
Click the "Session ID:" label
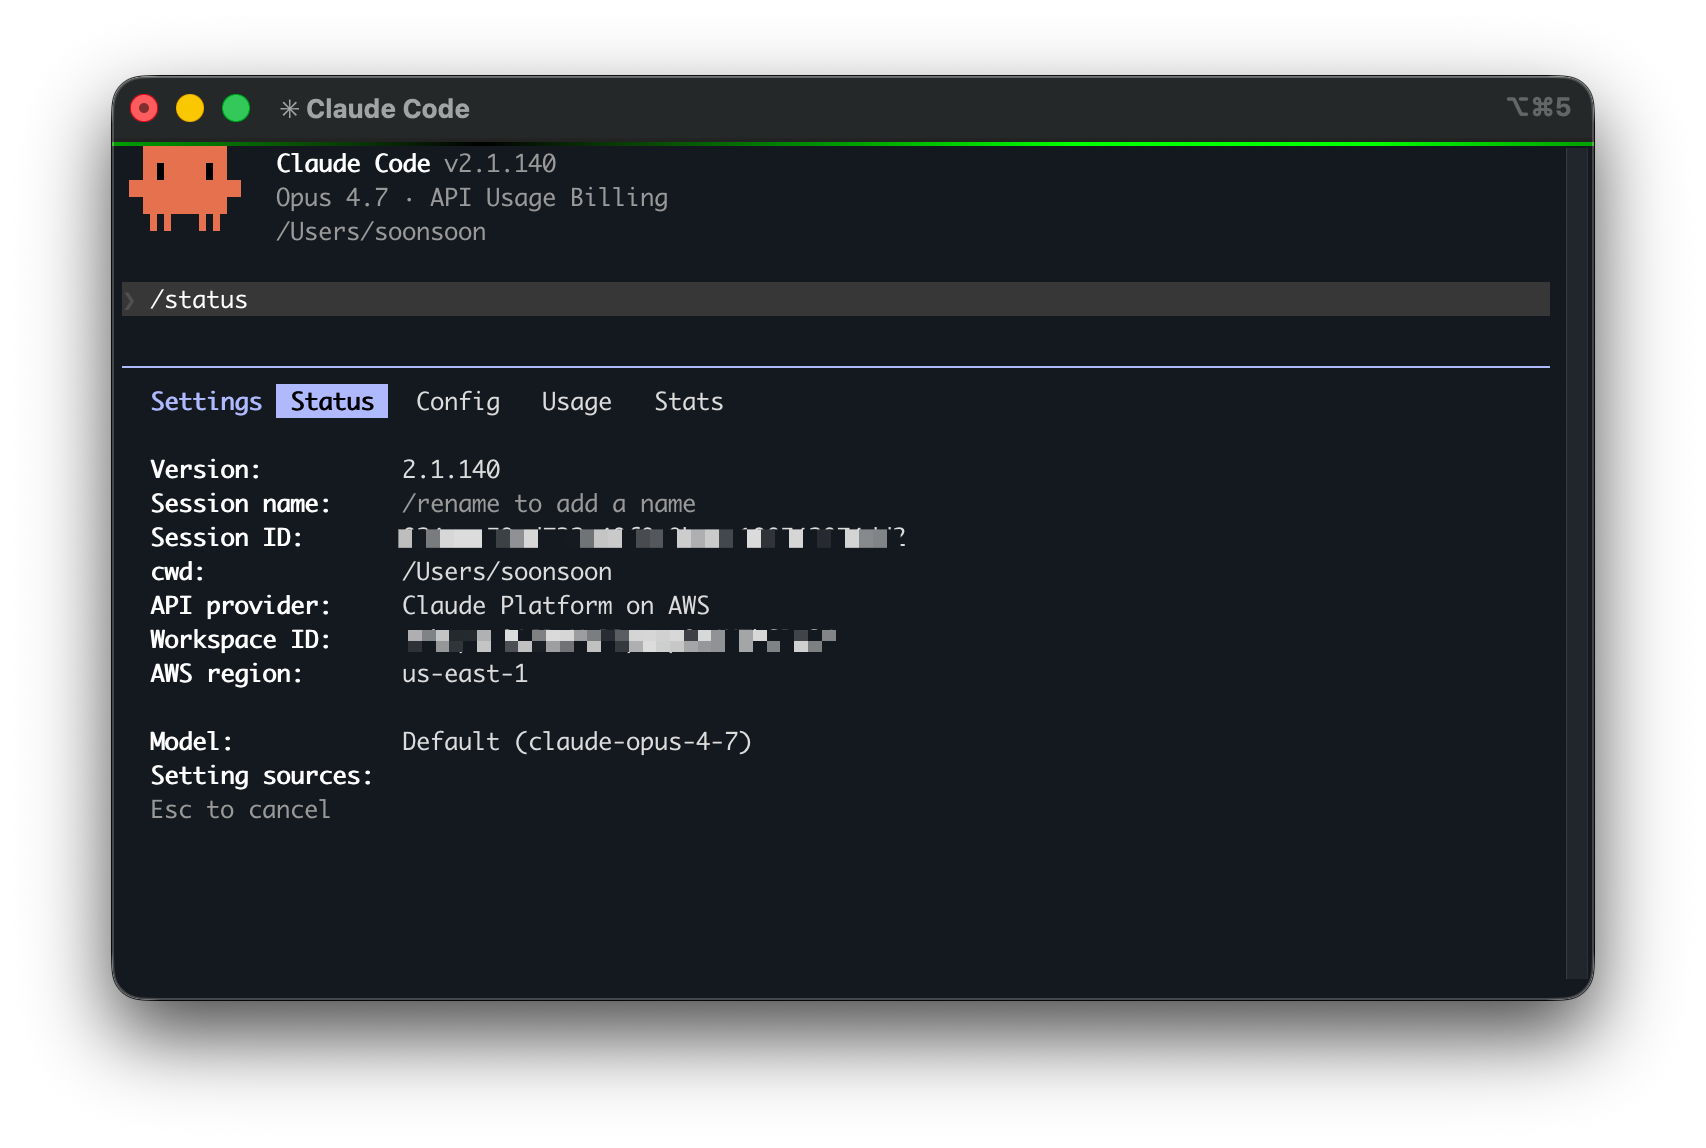tap(227, 537)
